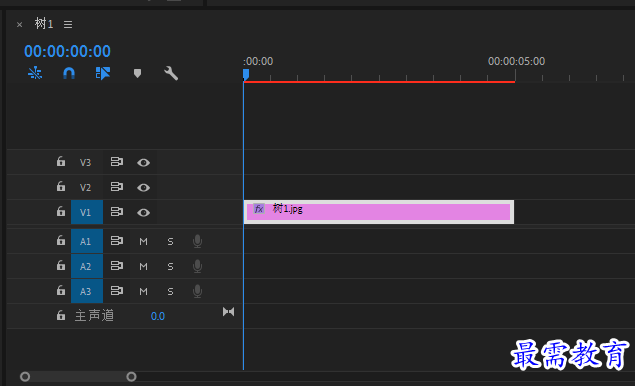Toggle sync lock for V3
Screen dimensions: 635x386
point(117,162)
